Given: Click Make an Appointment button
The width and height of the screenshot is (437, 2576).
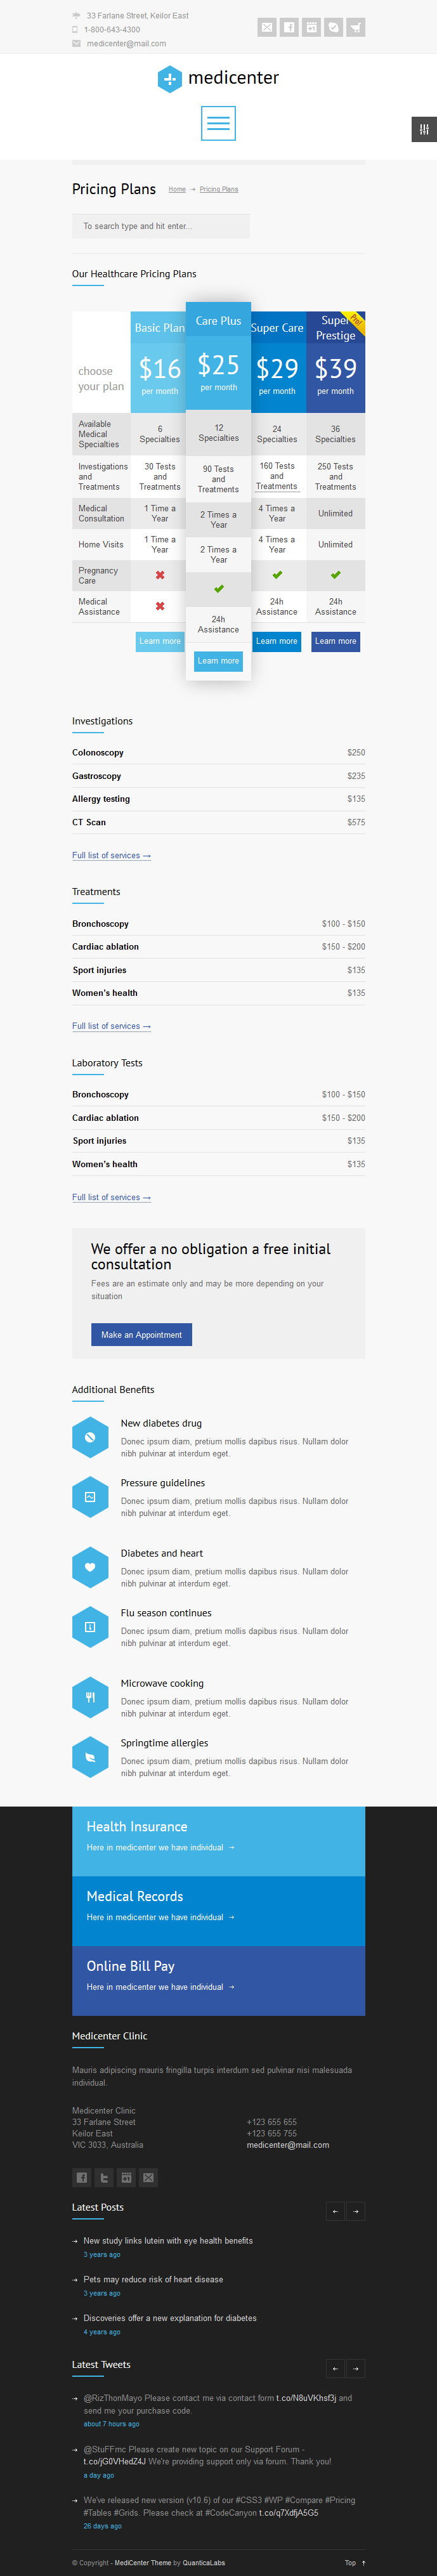Looking at the screenshot, I should (x=141, y=1334).
